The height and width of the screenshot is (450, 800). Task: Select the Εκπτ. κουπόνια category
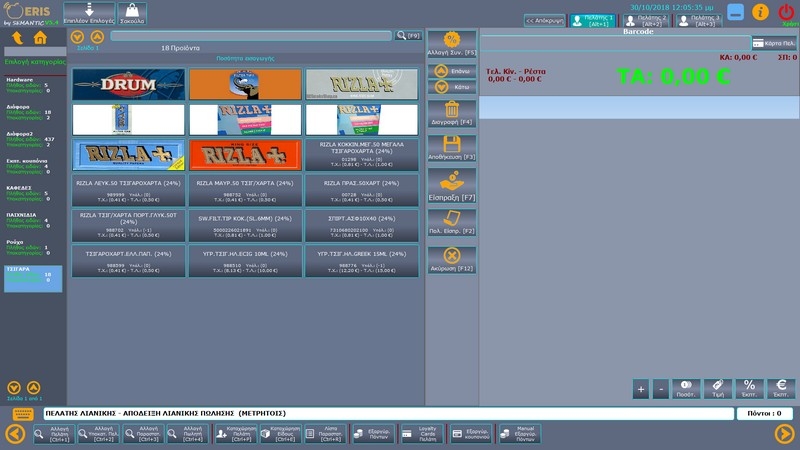[x=34, y=166]
